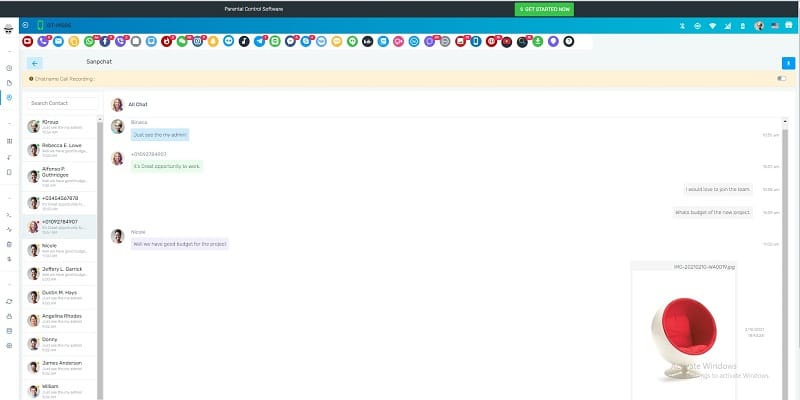Open the yellow Snapchat ghost icon
The image size is (800, 400).
tap(213, 41)
